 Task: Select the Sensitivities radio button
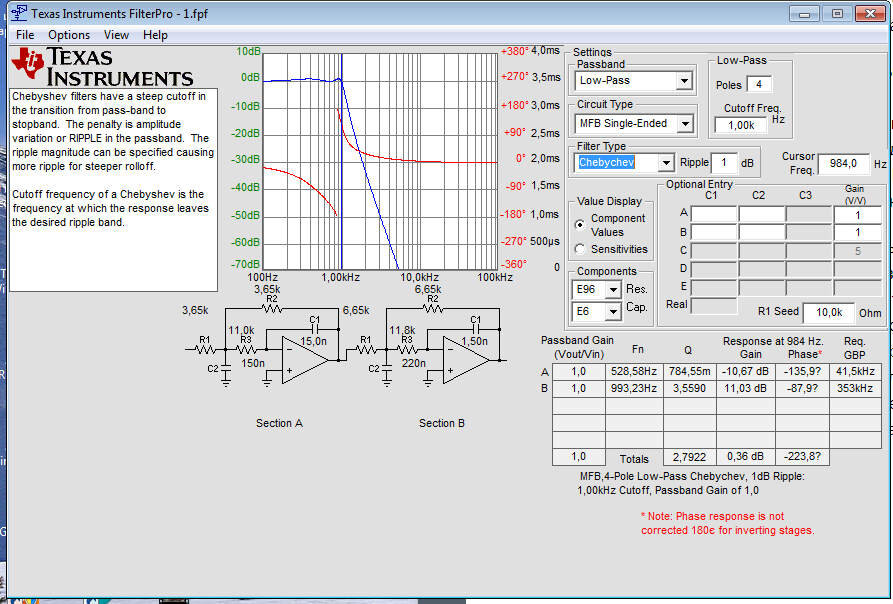click(x=580, y=249)
